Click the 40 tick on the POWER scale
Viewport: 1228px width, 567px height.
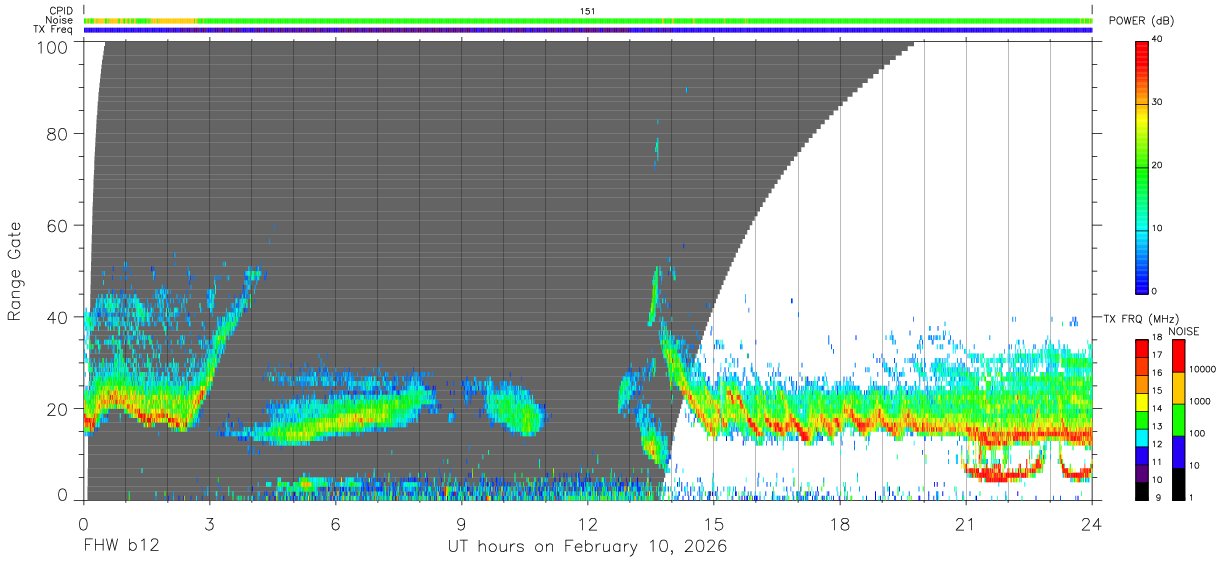[x=1159, y=40]
